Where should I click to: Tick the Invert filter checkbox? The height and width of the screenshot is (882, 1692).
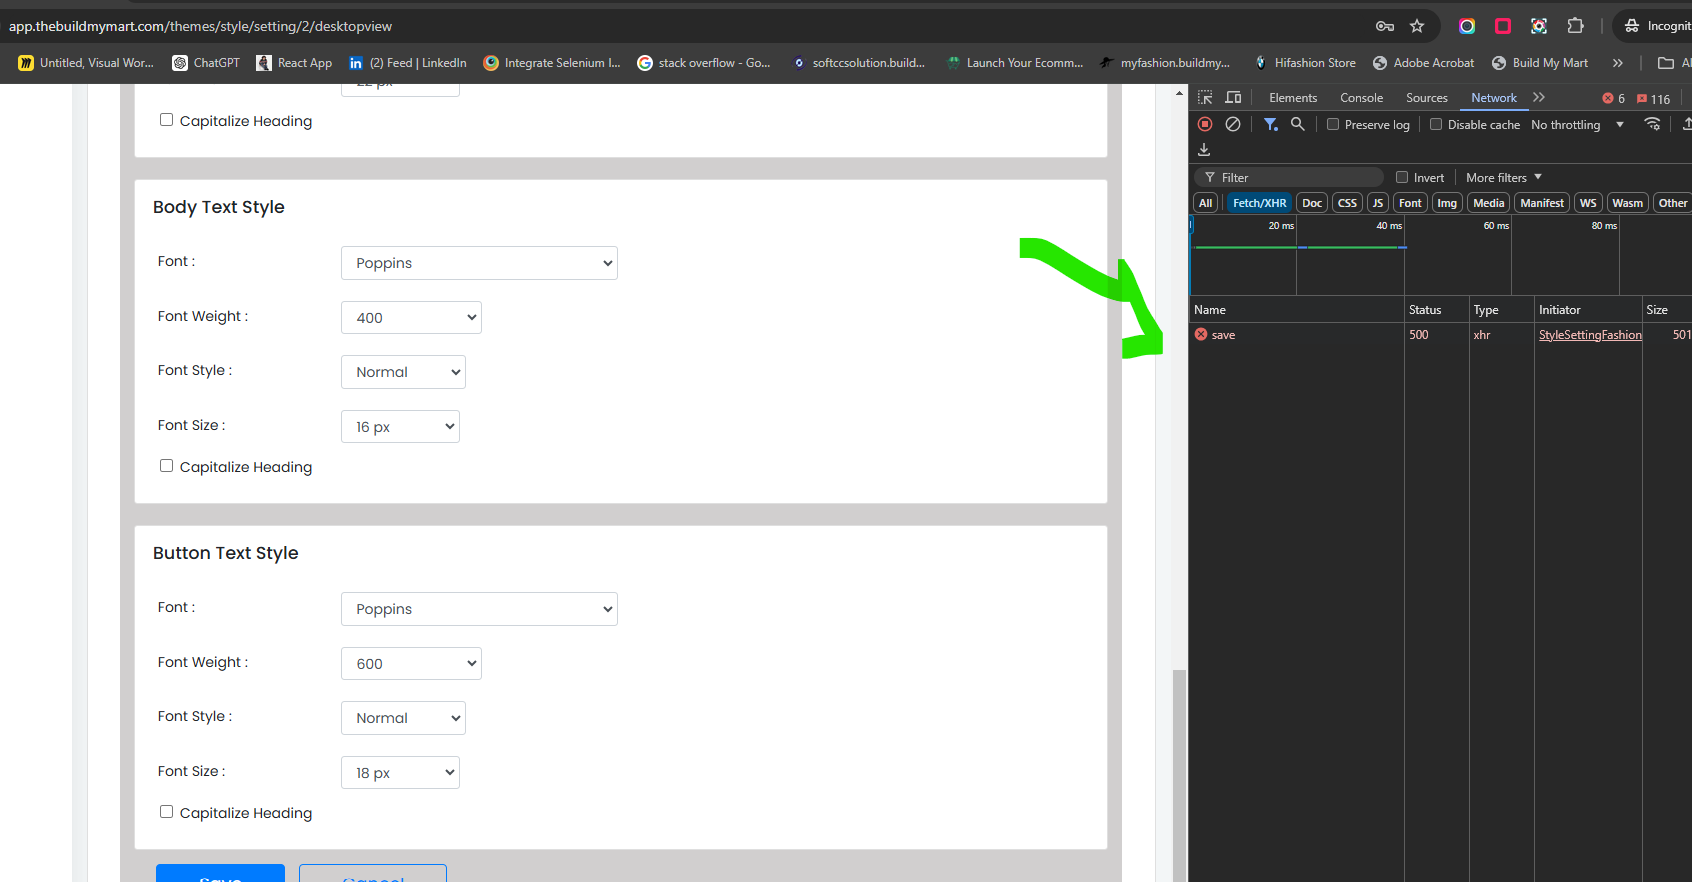(1402, 177)
